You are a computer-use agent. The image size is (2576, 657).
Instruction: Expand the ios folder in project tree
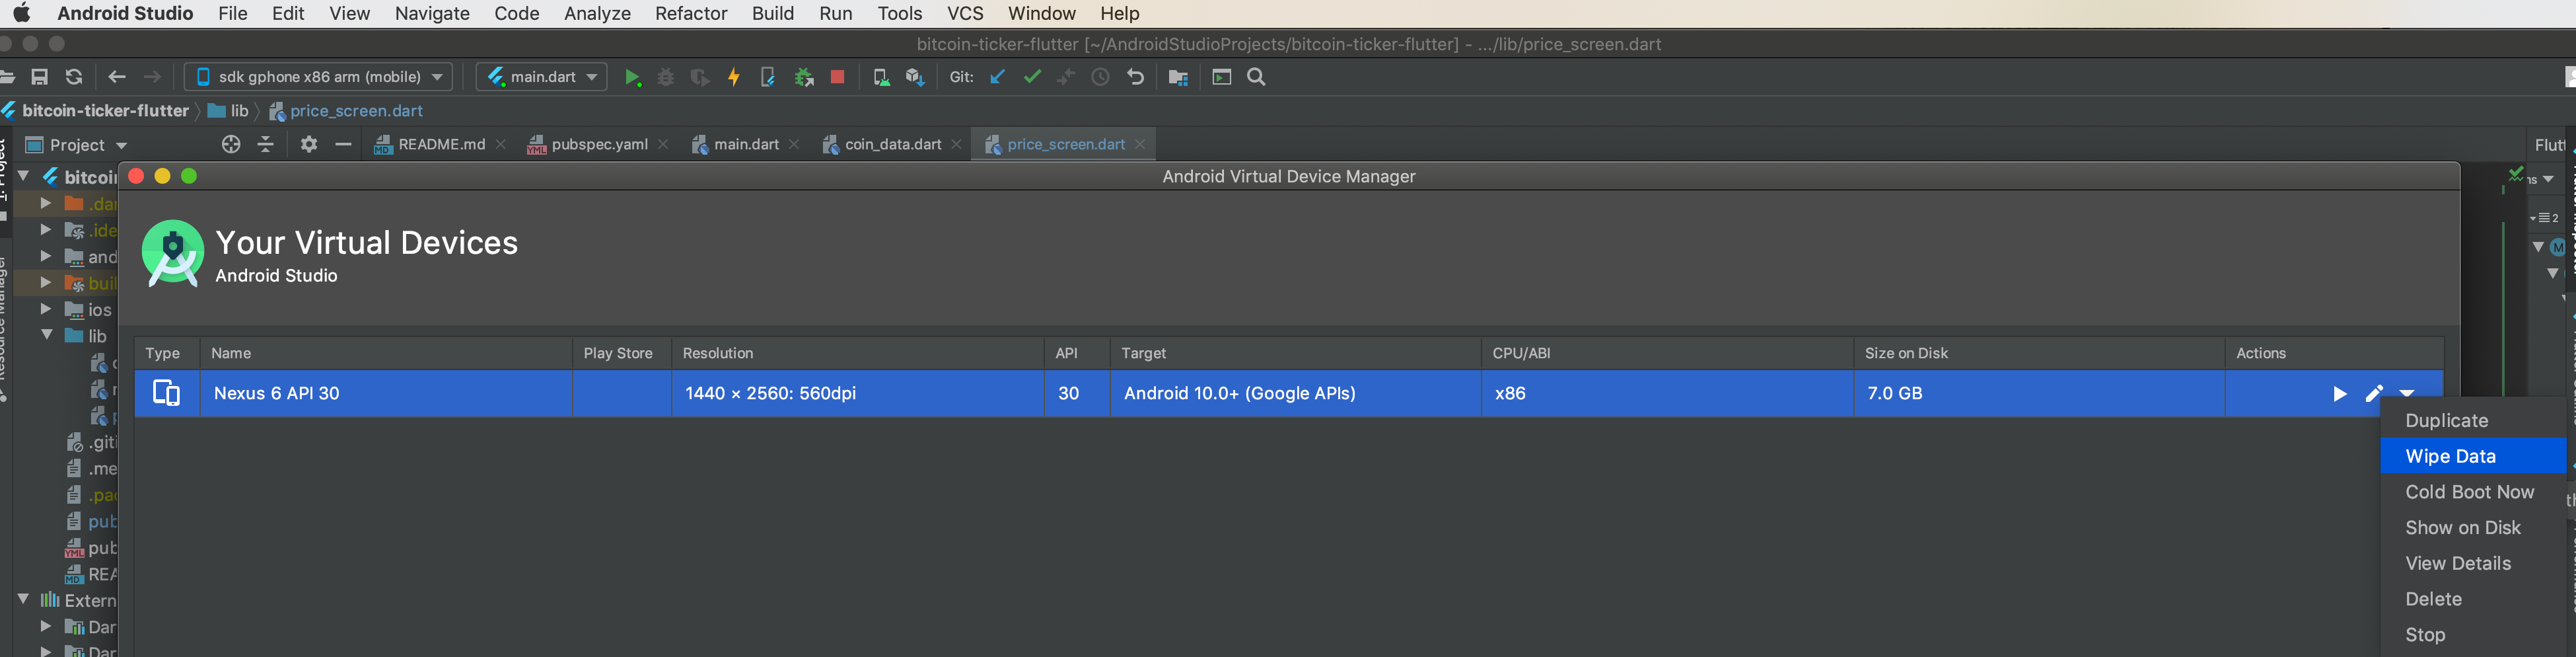[x=46, y=310]
